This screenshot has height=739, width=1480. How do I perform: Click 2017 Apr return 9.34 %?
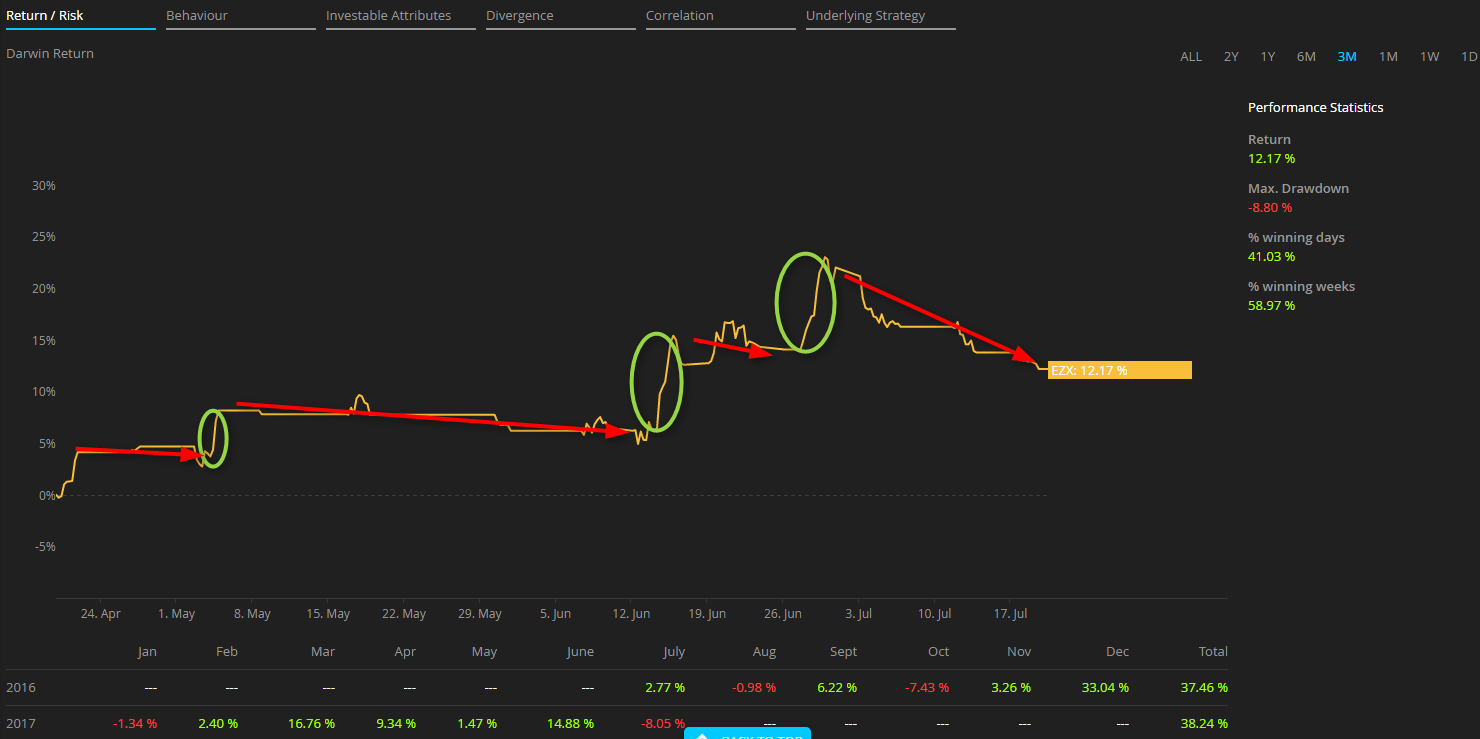click(x=396, y=723)
